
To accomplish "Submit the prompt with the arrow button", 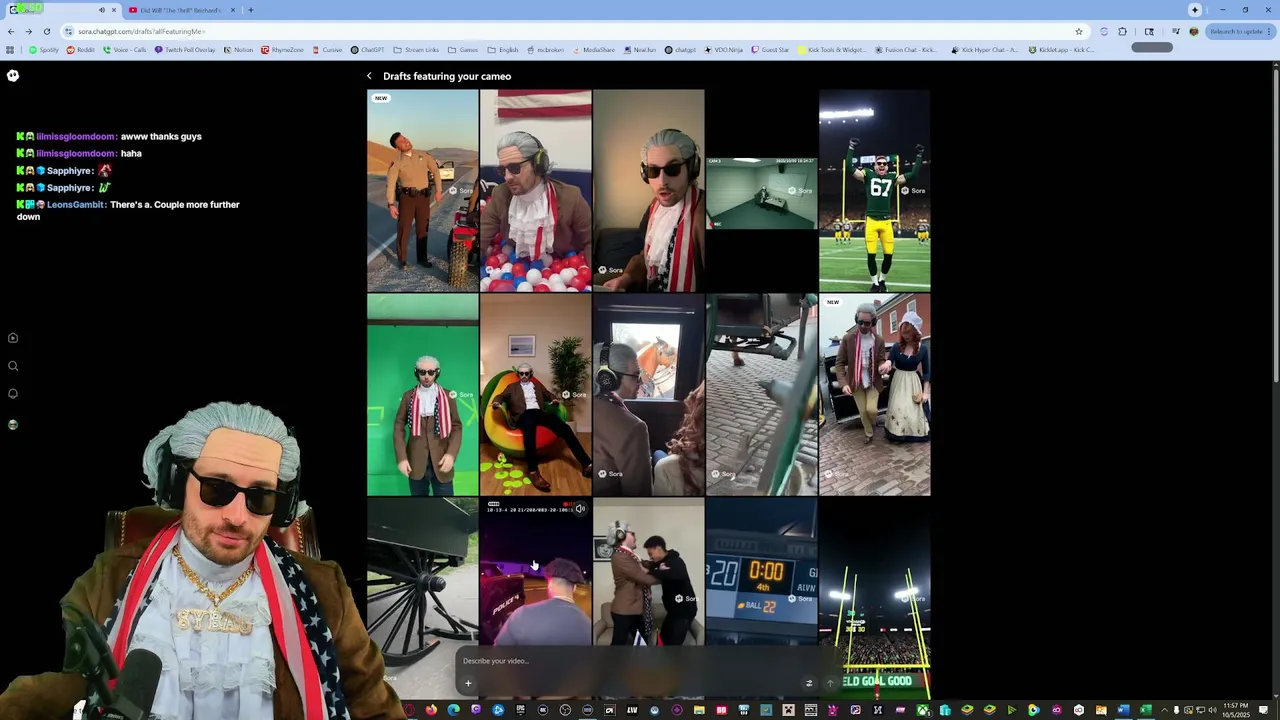I will [x=830, y=684].
